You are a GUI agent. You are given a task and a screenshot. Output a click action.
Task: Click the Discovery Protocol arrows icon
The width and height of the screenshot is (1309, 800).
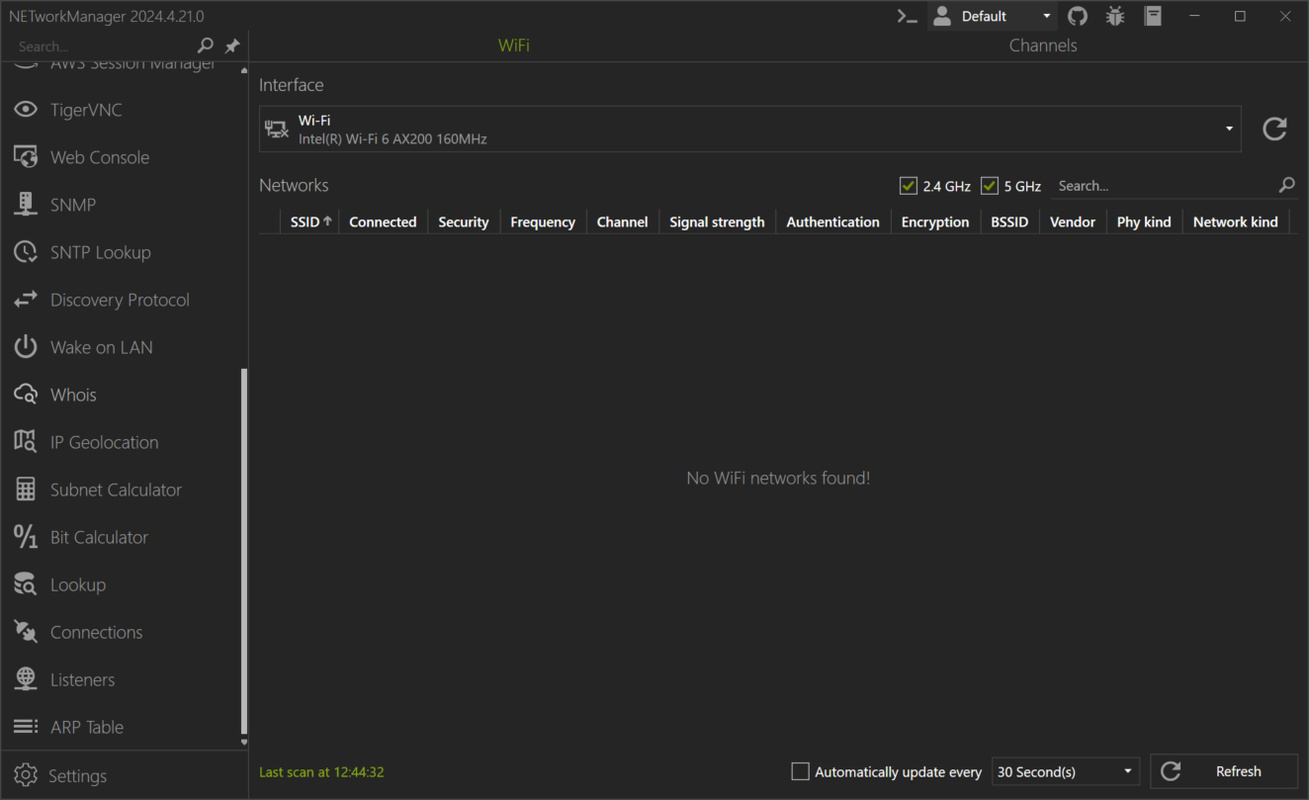click(26, 299)
